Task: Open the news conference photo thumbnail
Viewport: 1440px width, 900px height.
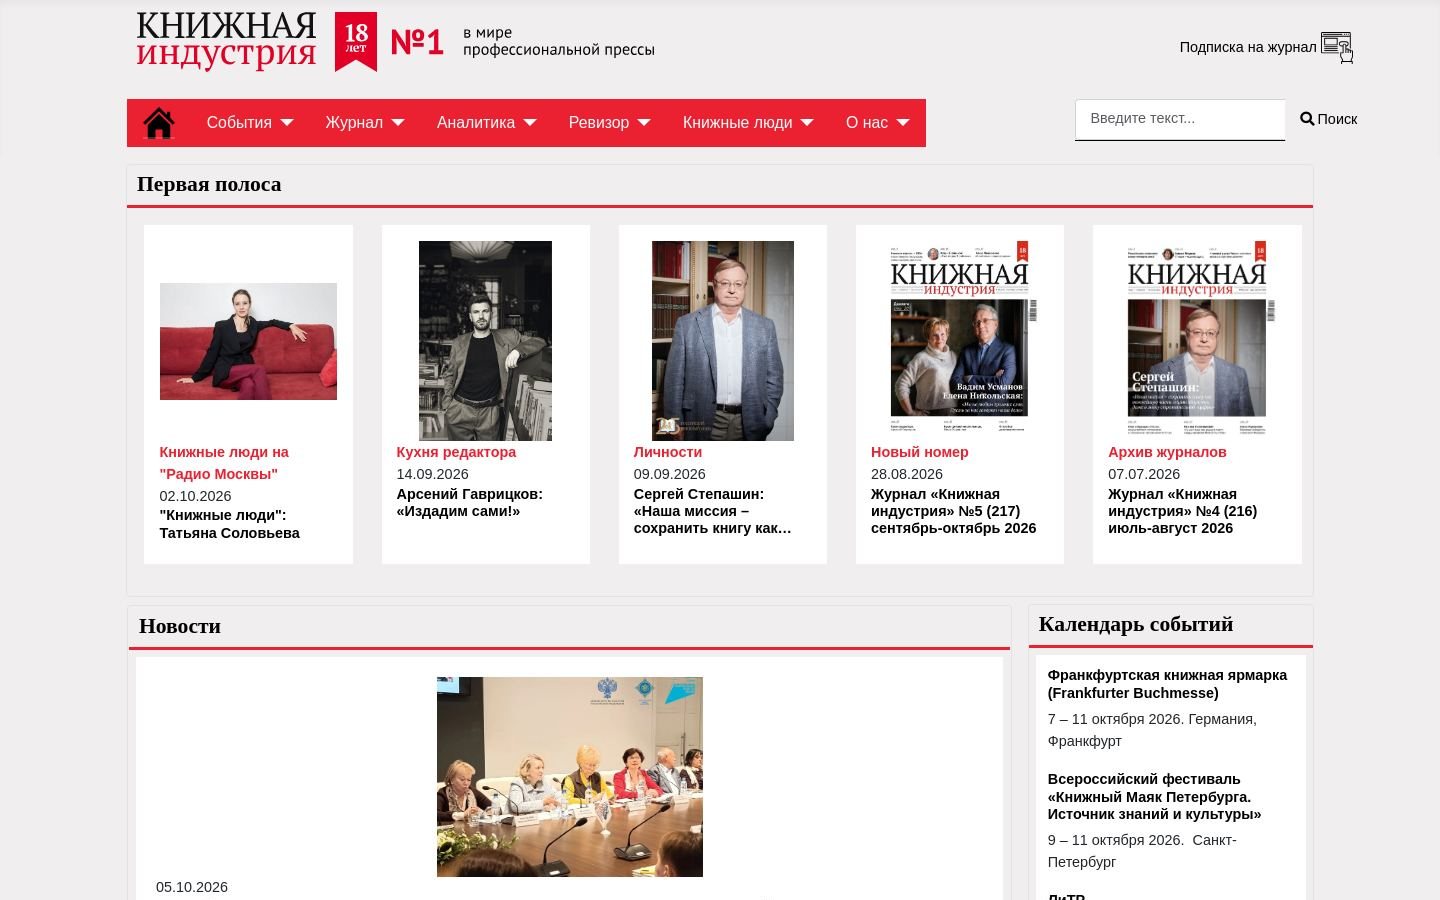Action: (x=570, y=777)
